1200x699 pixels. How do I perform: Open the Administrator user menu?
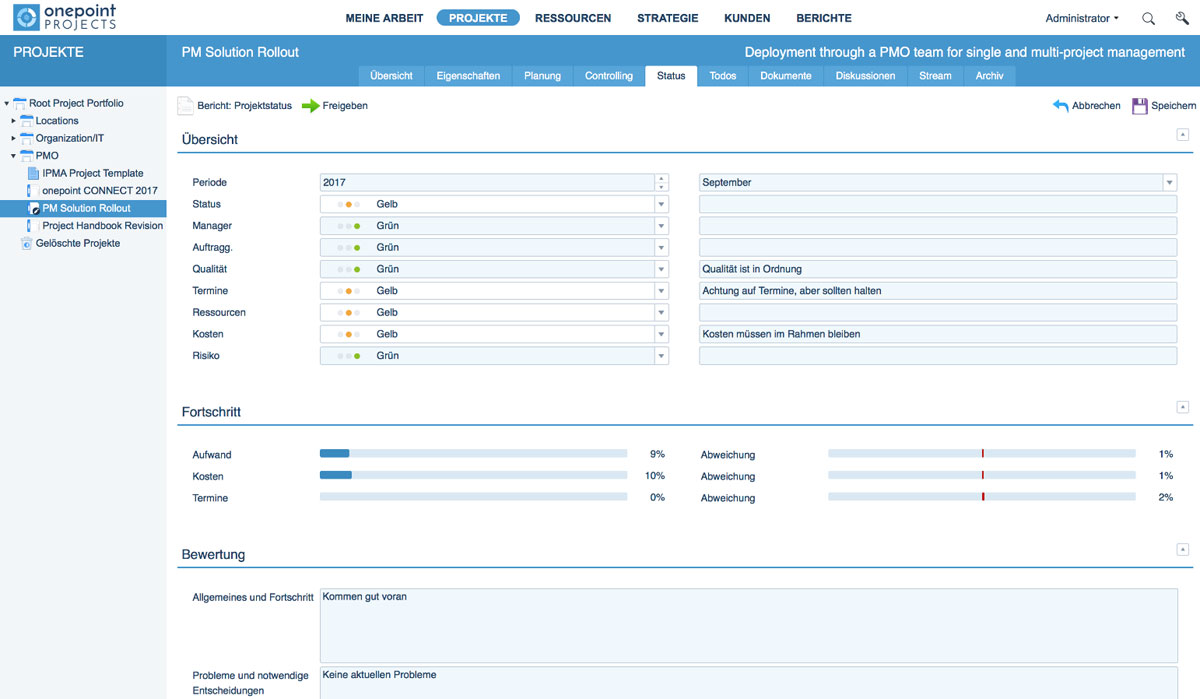[x=1081, y=18]
